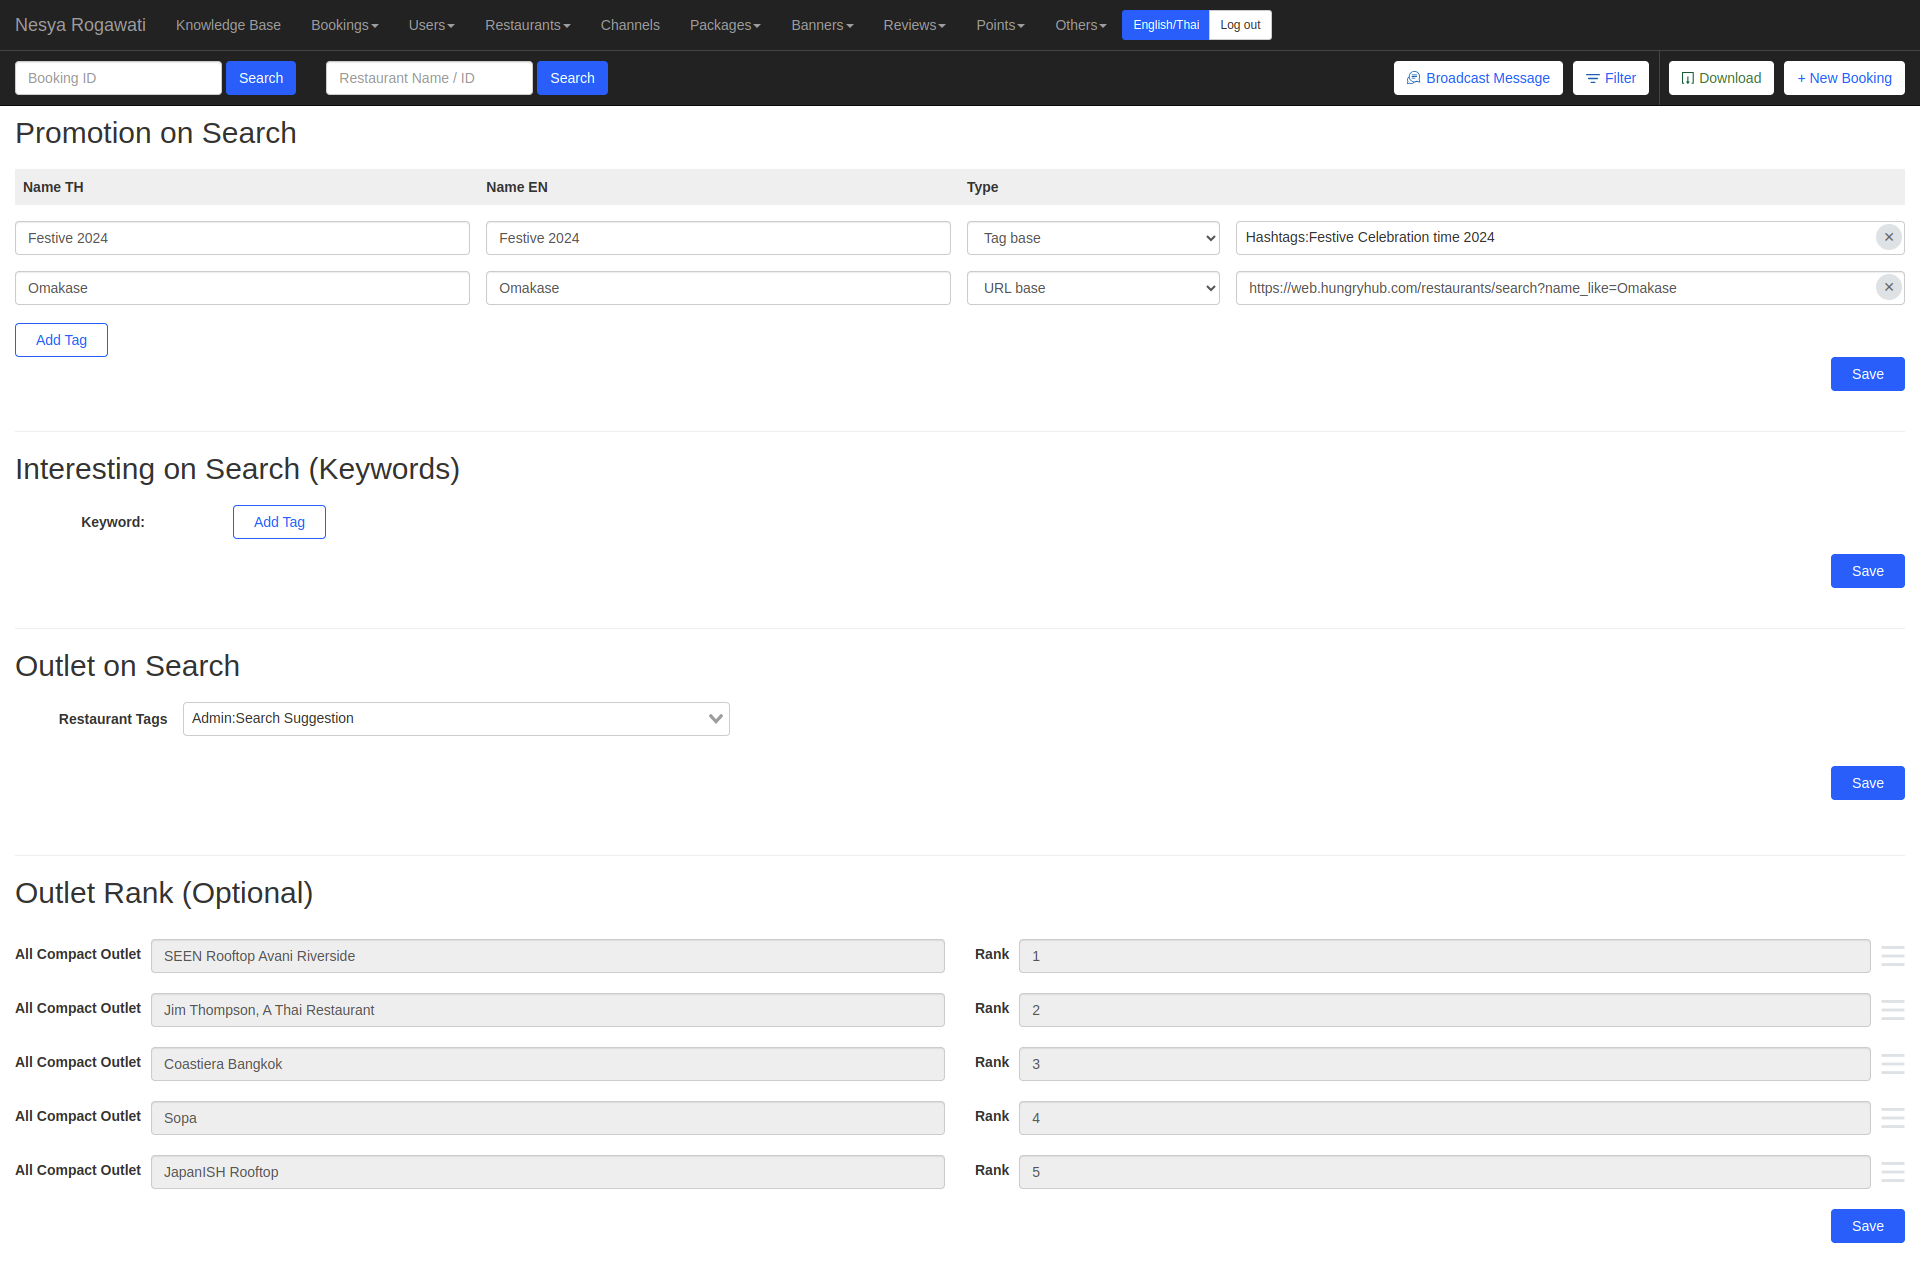Viewport: 1920px width, 1283px height.
Task: Click drag handle beside rank 2 row
Action: coord(1892,1010)
